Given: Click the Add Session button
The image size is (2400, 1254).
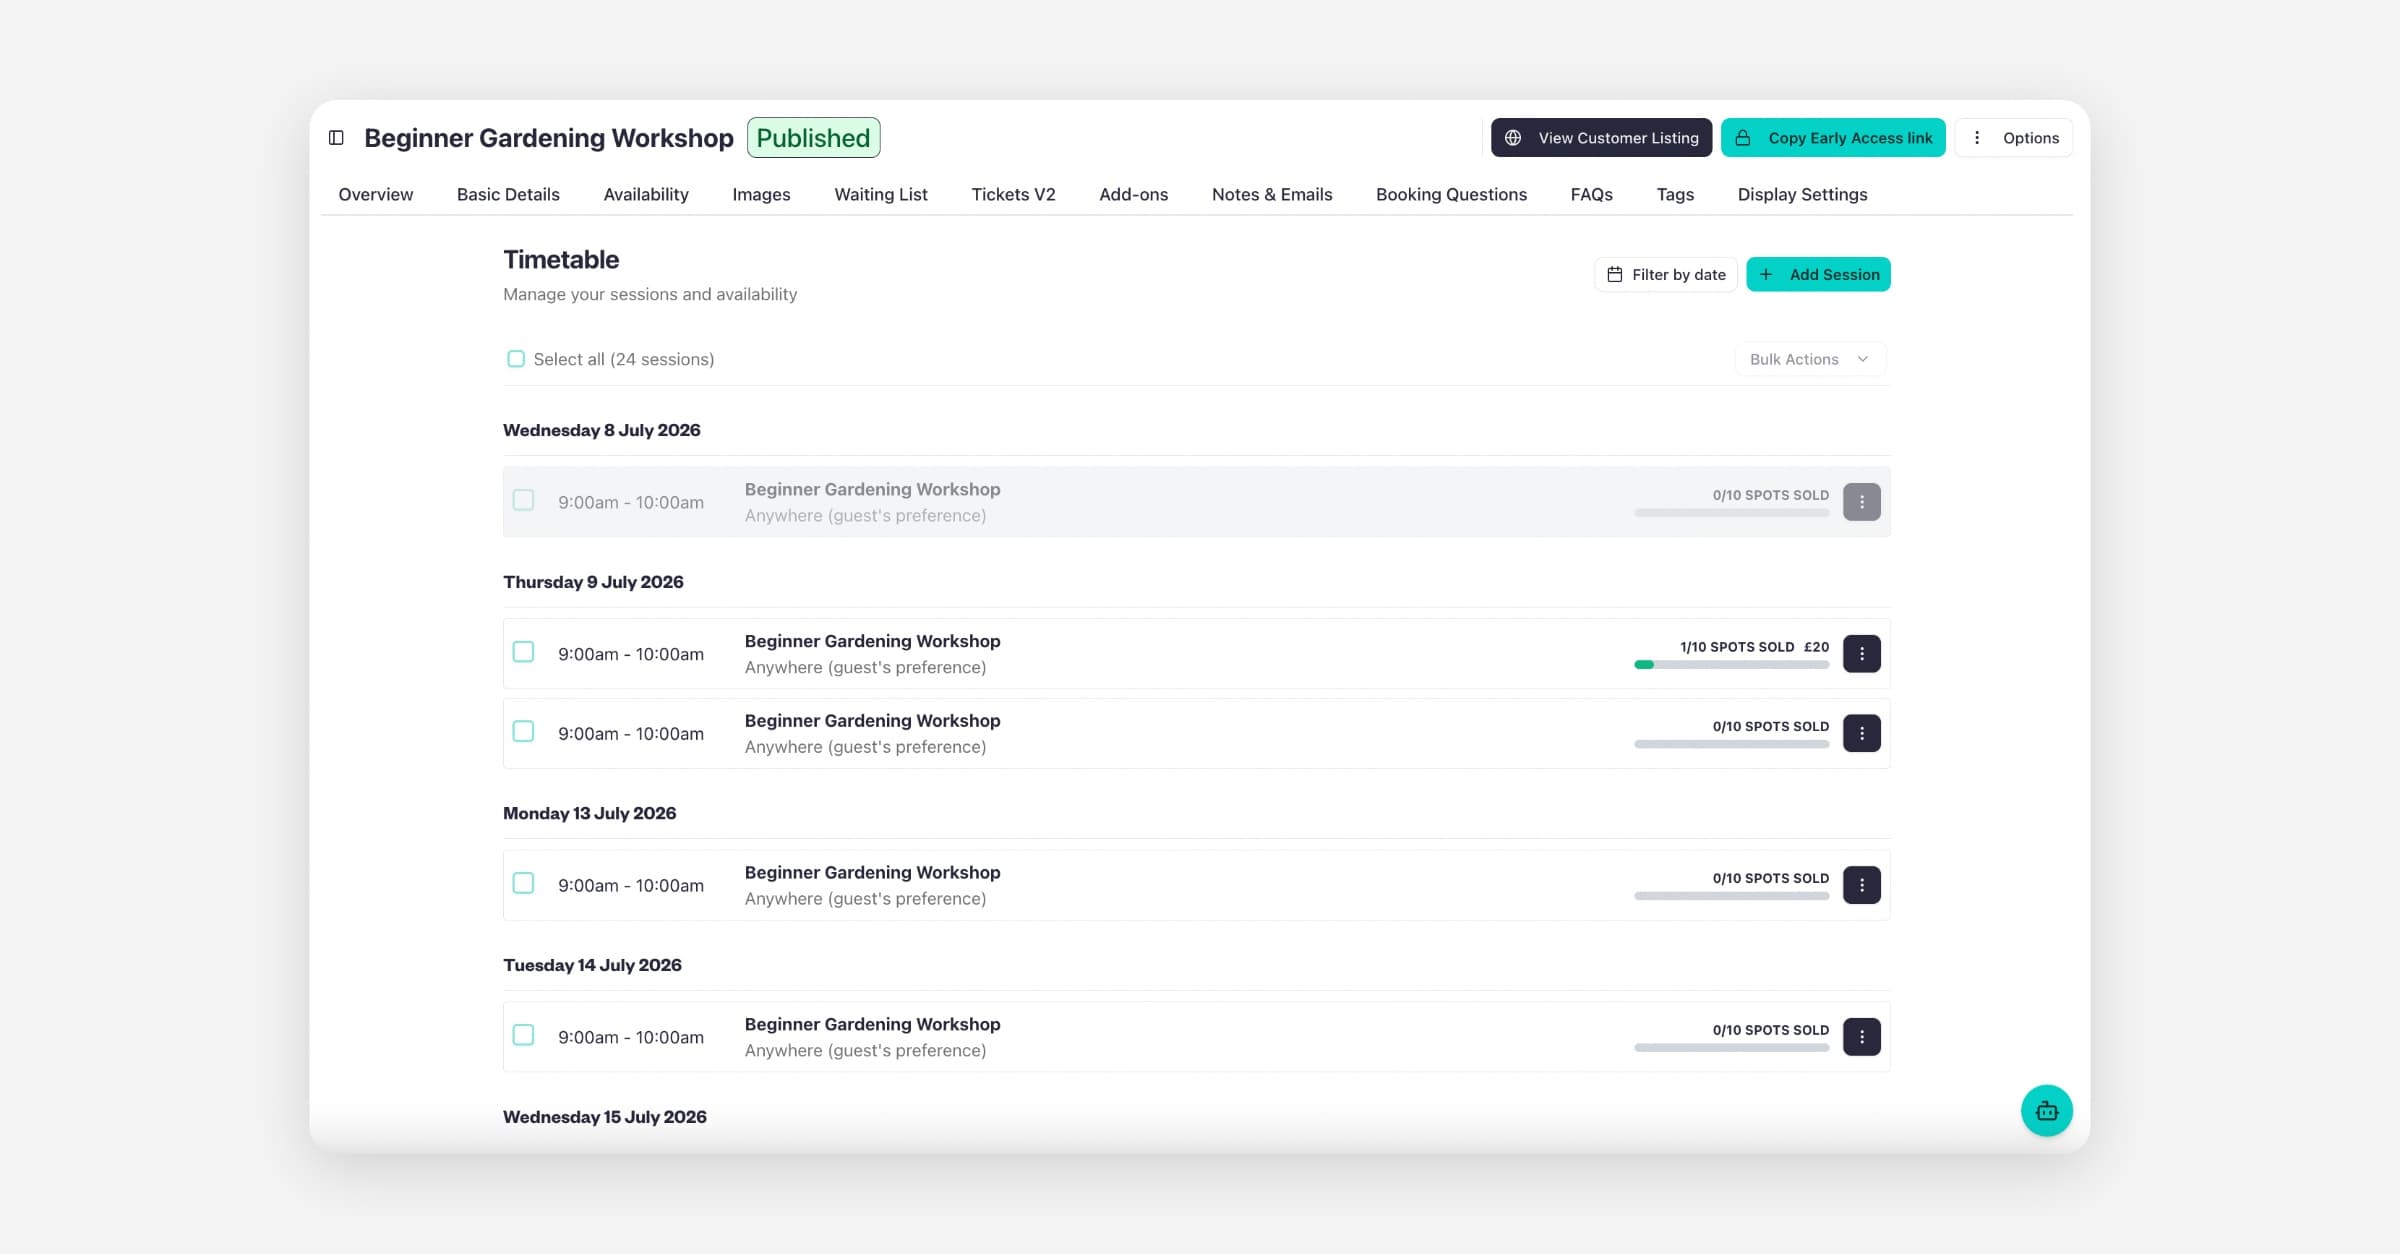Looking at the screenshot, I should (1818, 274).
